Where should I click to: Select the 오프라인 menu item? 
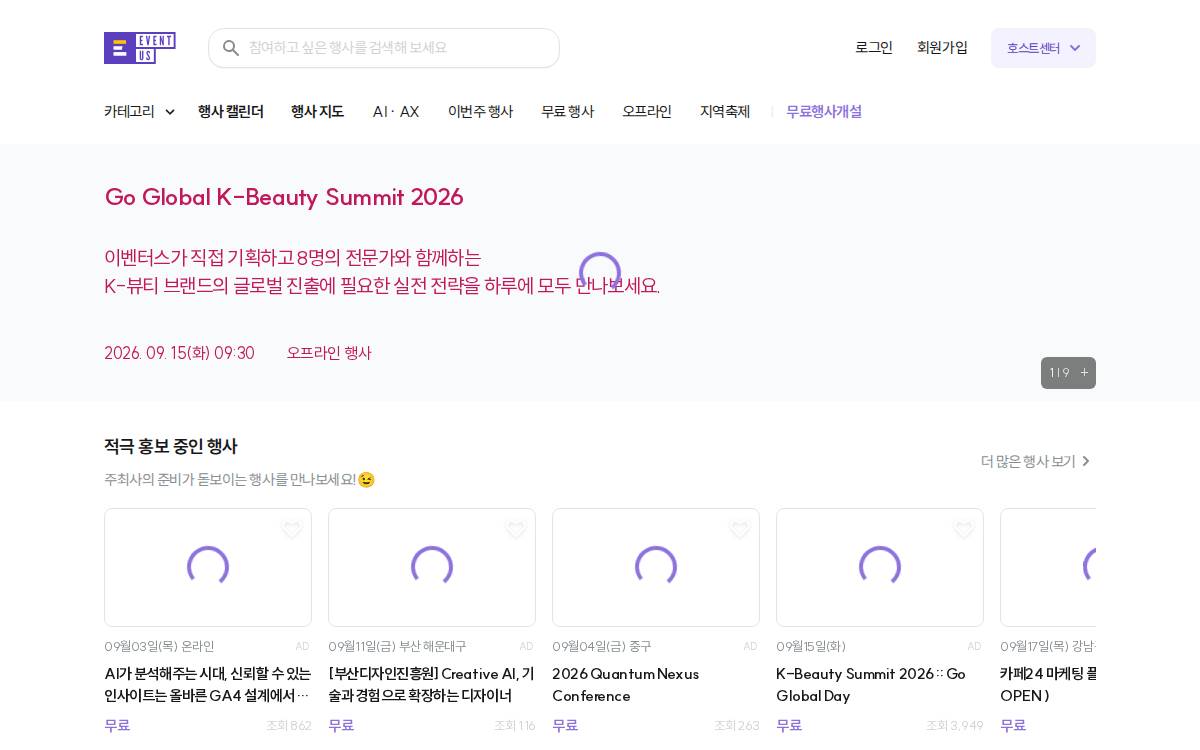pyautogui.click(x=647, y=112)
